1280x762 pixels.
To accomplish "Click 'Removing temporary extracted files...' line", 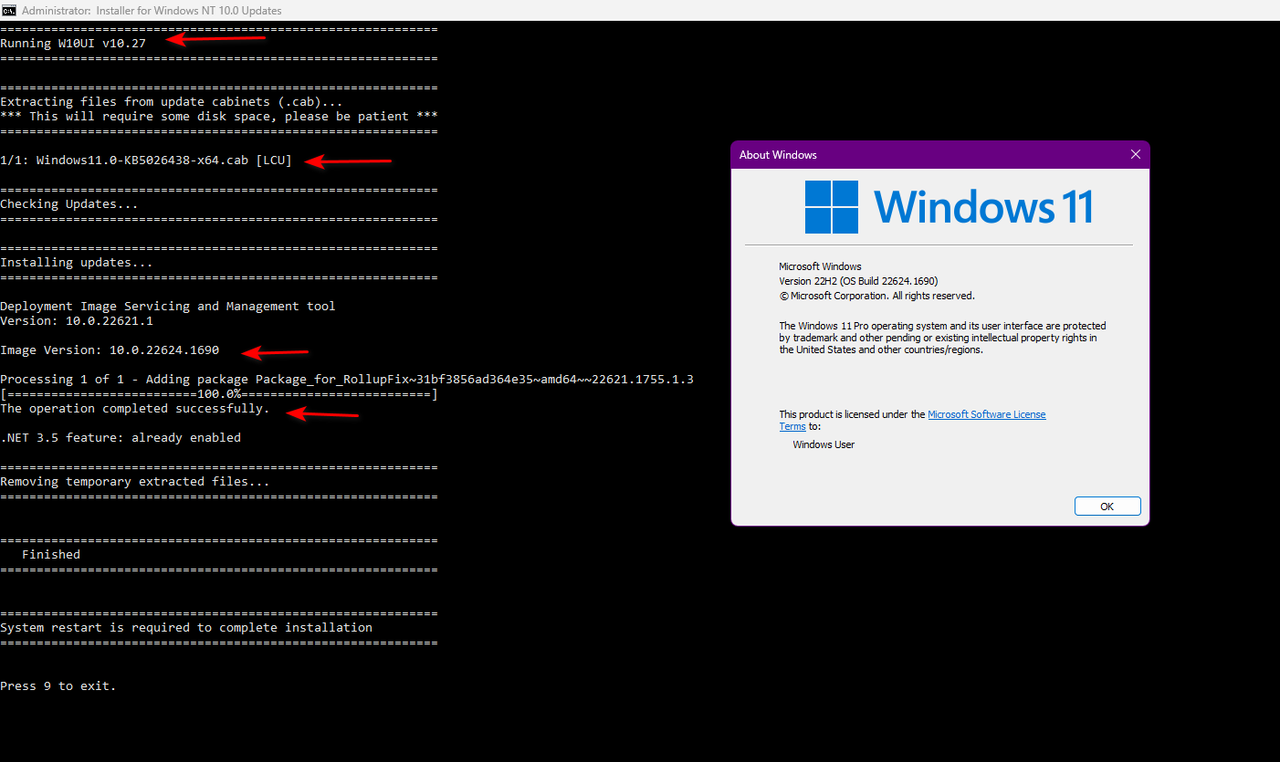I will (x=135, y=481).
